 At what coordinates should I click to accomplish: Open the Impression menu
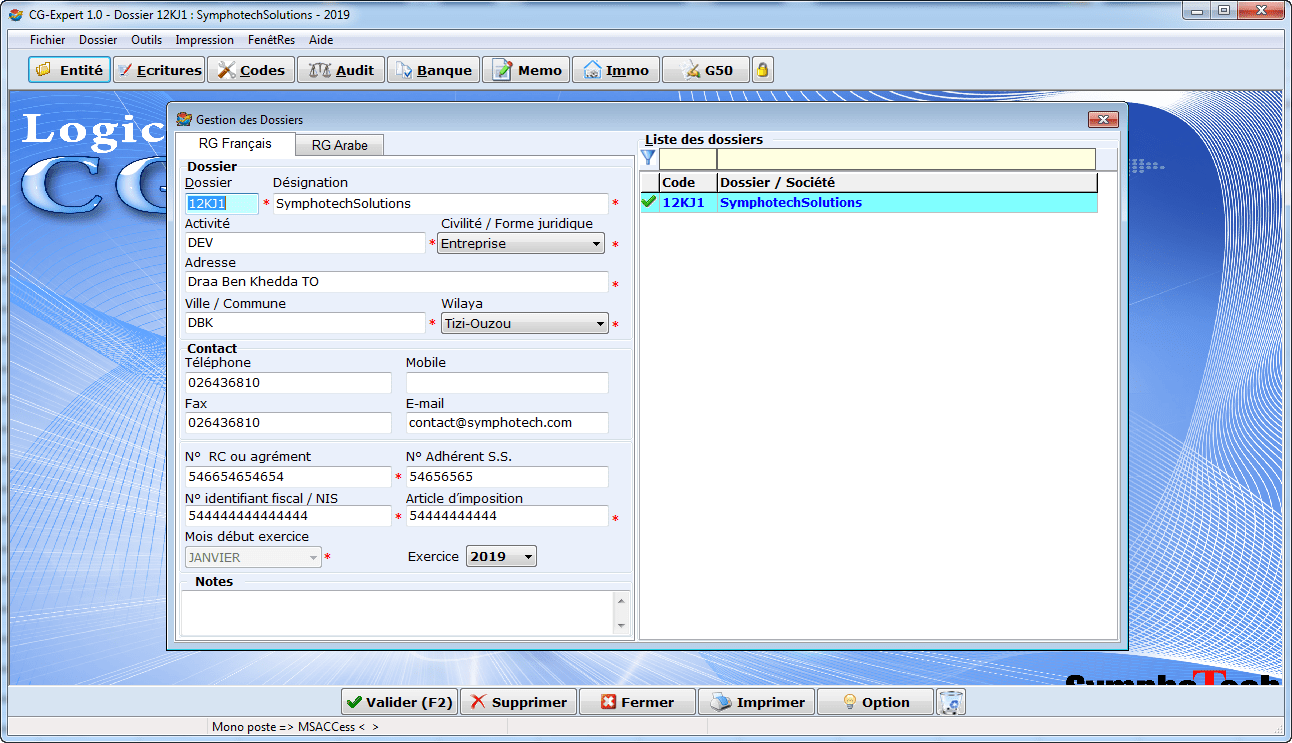point(204,40)
